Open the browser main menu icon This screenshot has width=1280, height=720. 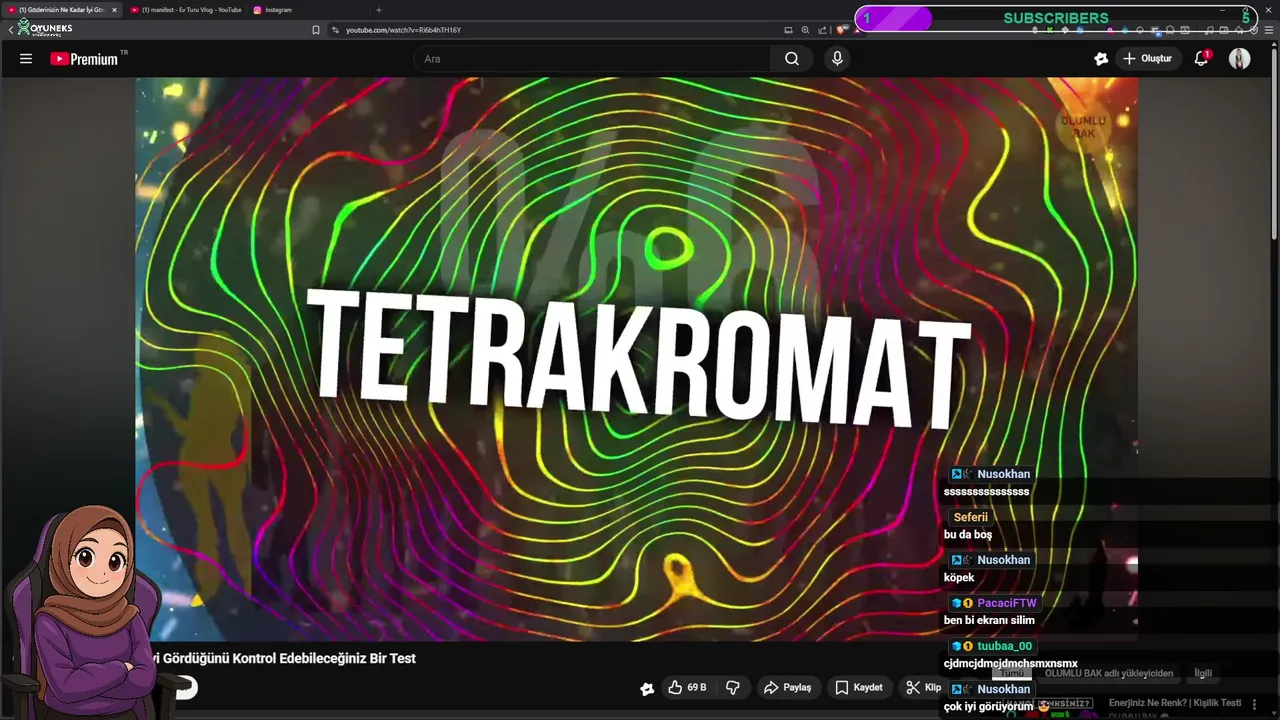tap(1269, 30)
